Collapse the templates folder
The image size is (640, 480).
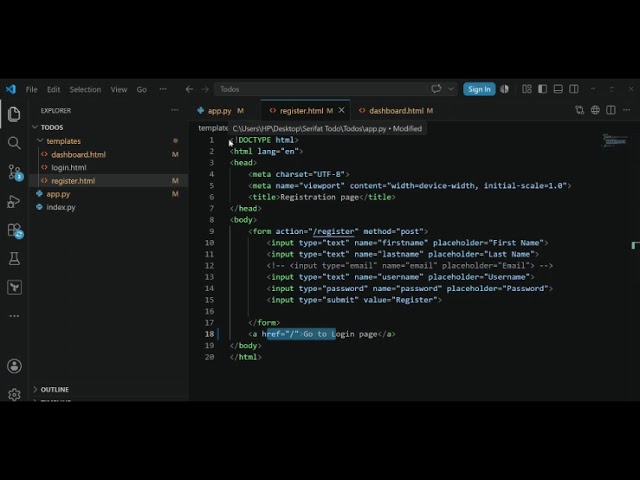click(40, 141)
